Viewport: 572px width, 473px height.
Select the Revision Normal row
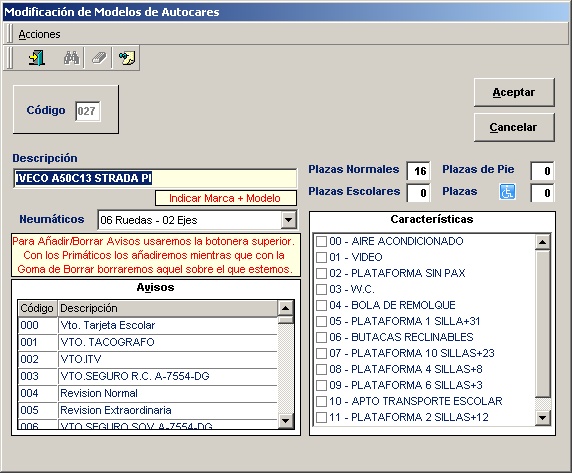pyautogui.click(x=148, y=393)
